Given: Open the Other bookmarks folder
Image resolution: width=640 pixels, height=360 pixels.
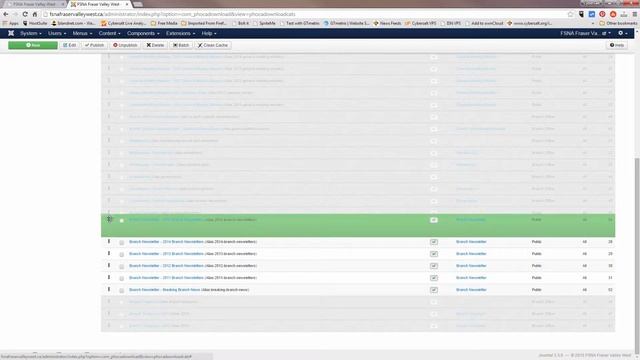Looking at the screenshot, I should (618, 23).
